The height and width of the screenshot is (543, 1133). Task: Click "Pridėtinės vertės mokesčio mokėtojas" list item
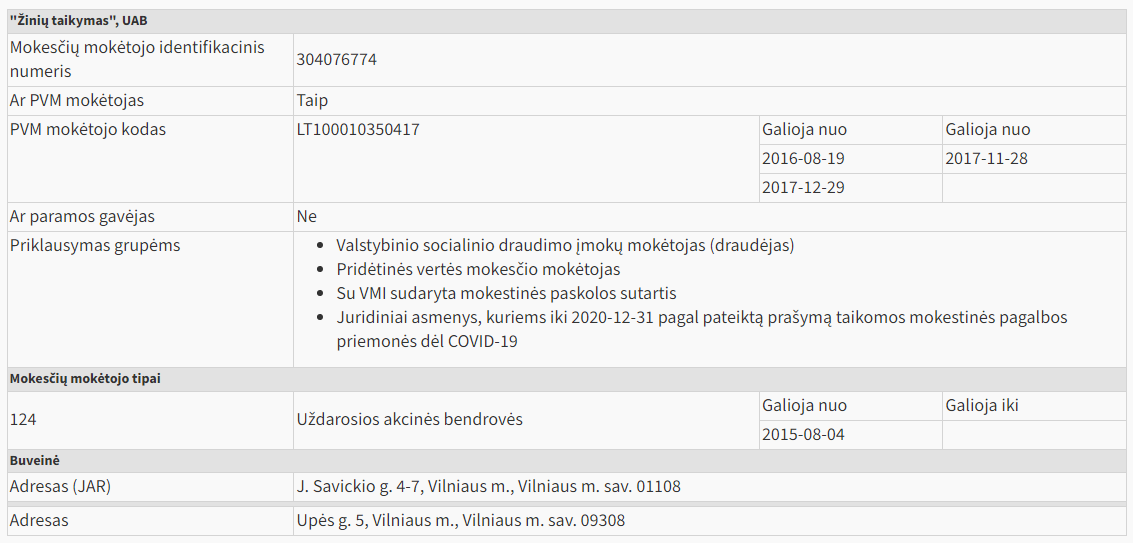pos(478,270)
